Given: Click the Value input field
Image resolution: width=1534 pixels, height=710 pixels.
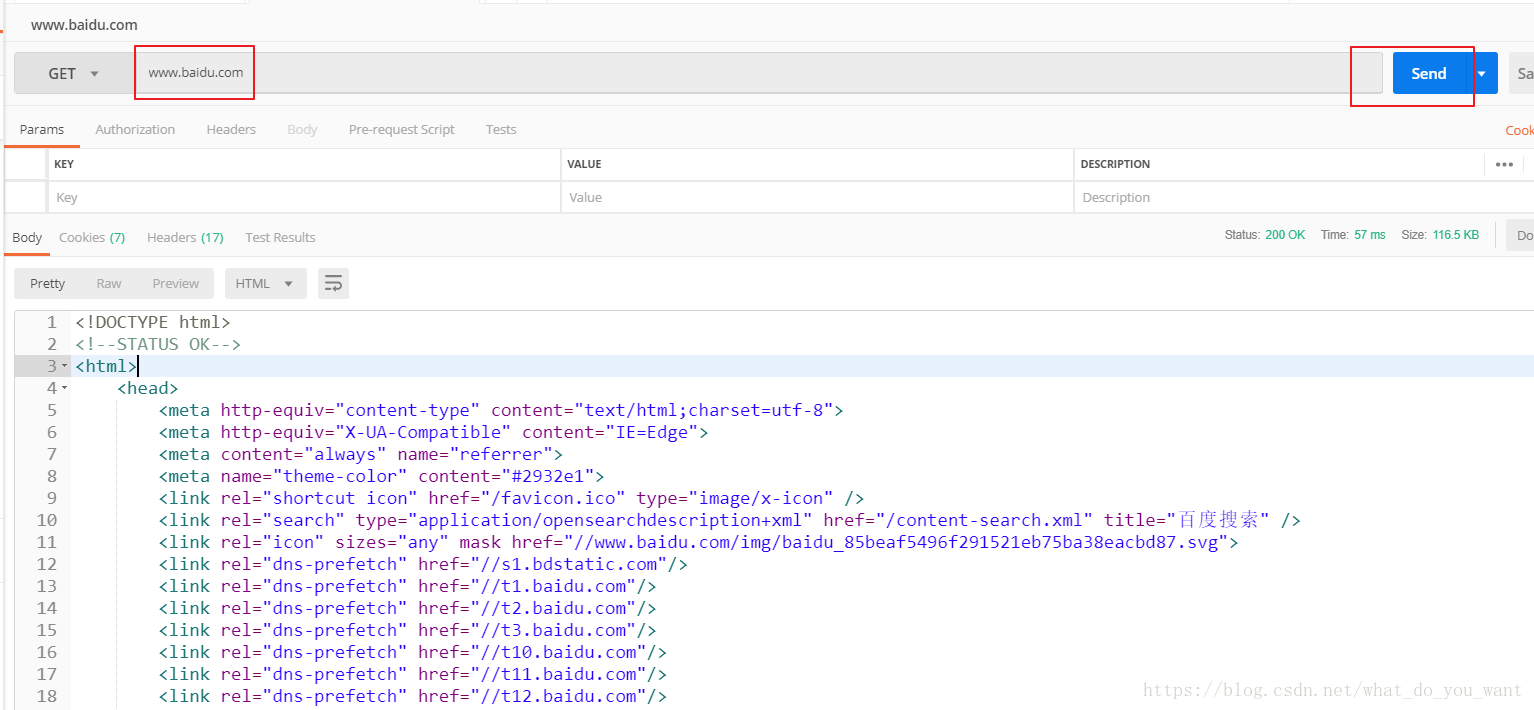Looking at the screenshot, I should coord(817,198).
